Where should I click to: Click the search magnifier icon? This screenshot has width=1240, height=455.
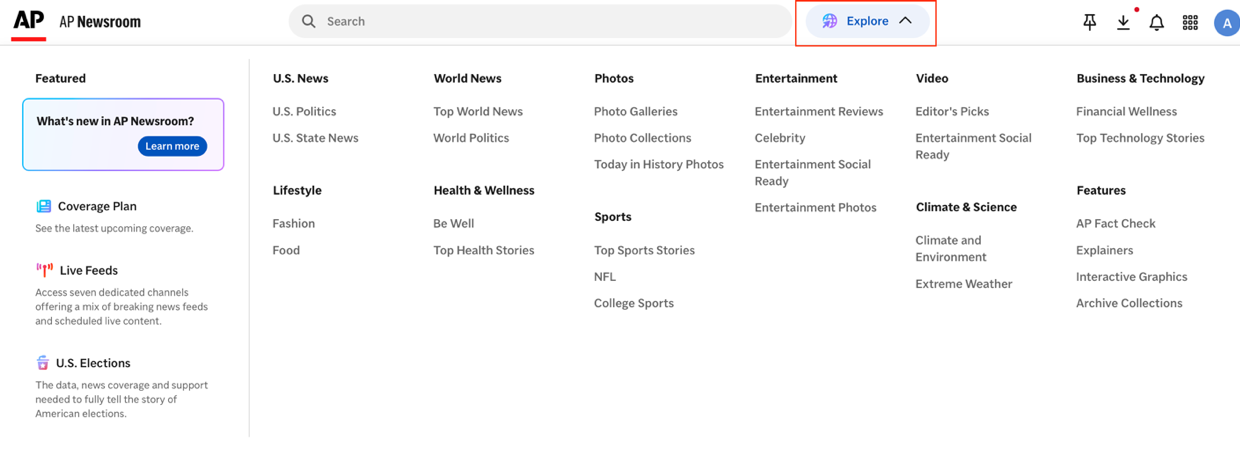309,21
